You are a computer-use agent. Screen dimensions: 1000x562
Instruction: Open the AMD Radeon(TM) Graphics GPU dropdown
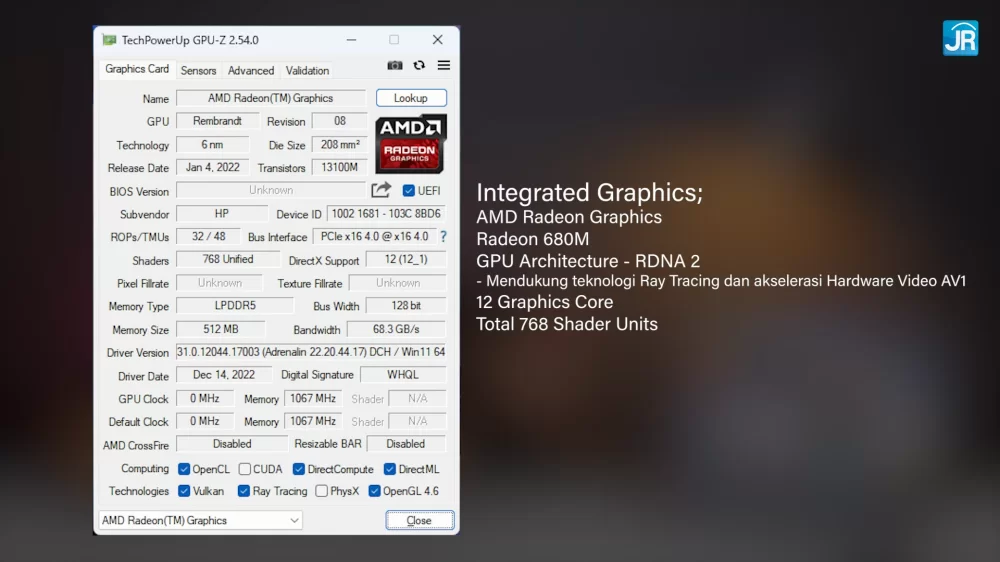tap(200, 520)
